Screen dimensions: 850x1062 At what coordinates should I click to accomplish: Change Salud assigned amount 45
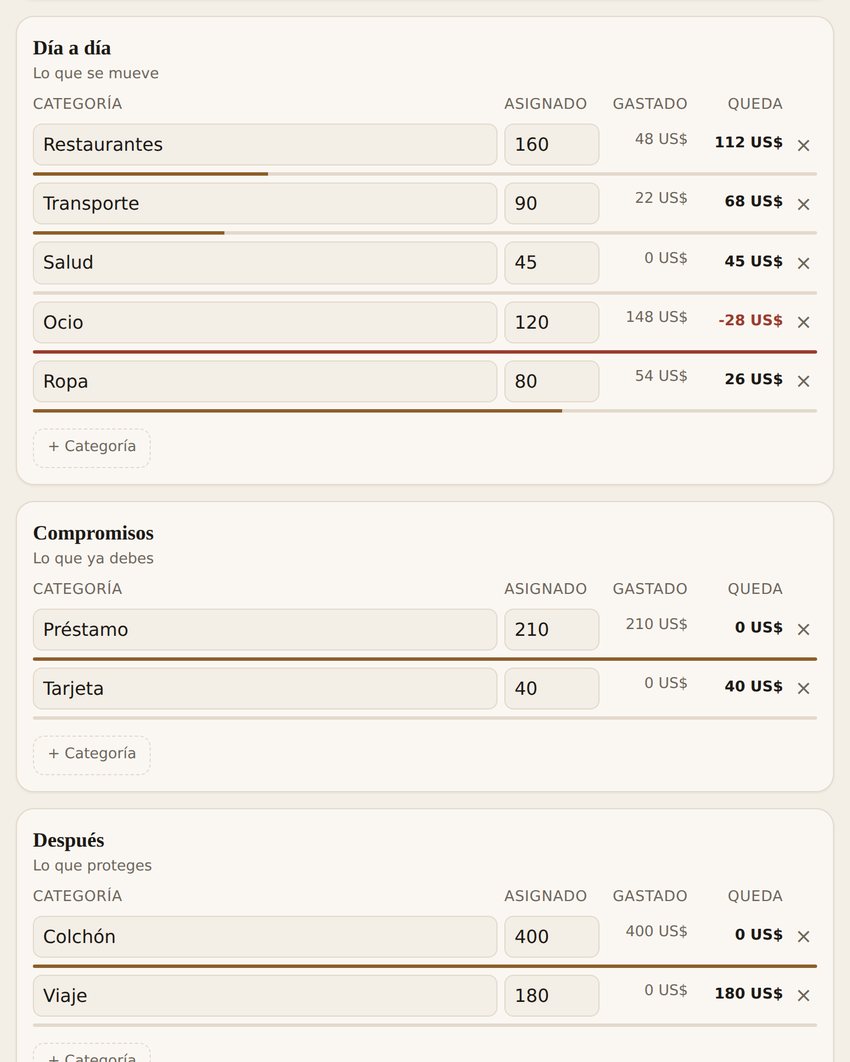[551, 262]
